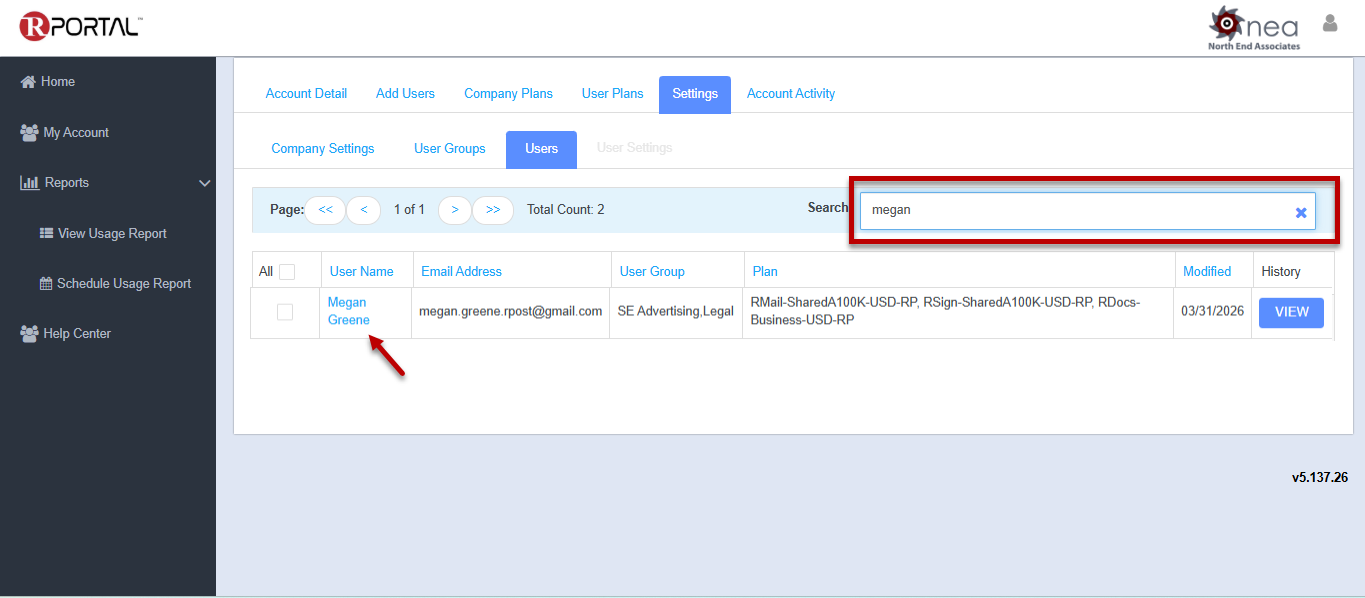The image size is (1365, 598).
Task: Go to last page button
Action: tap(493, 210)
